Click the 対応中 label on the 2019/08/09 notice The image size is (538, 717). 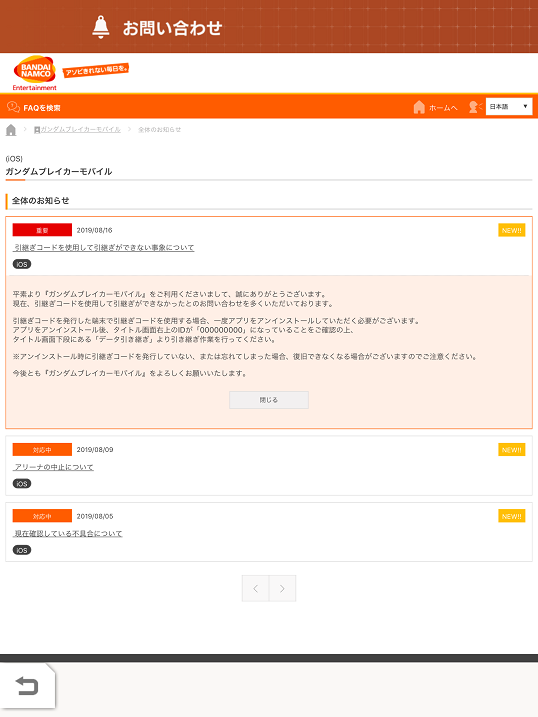[x=42, y=450]
